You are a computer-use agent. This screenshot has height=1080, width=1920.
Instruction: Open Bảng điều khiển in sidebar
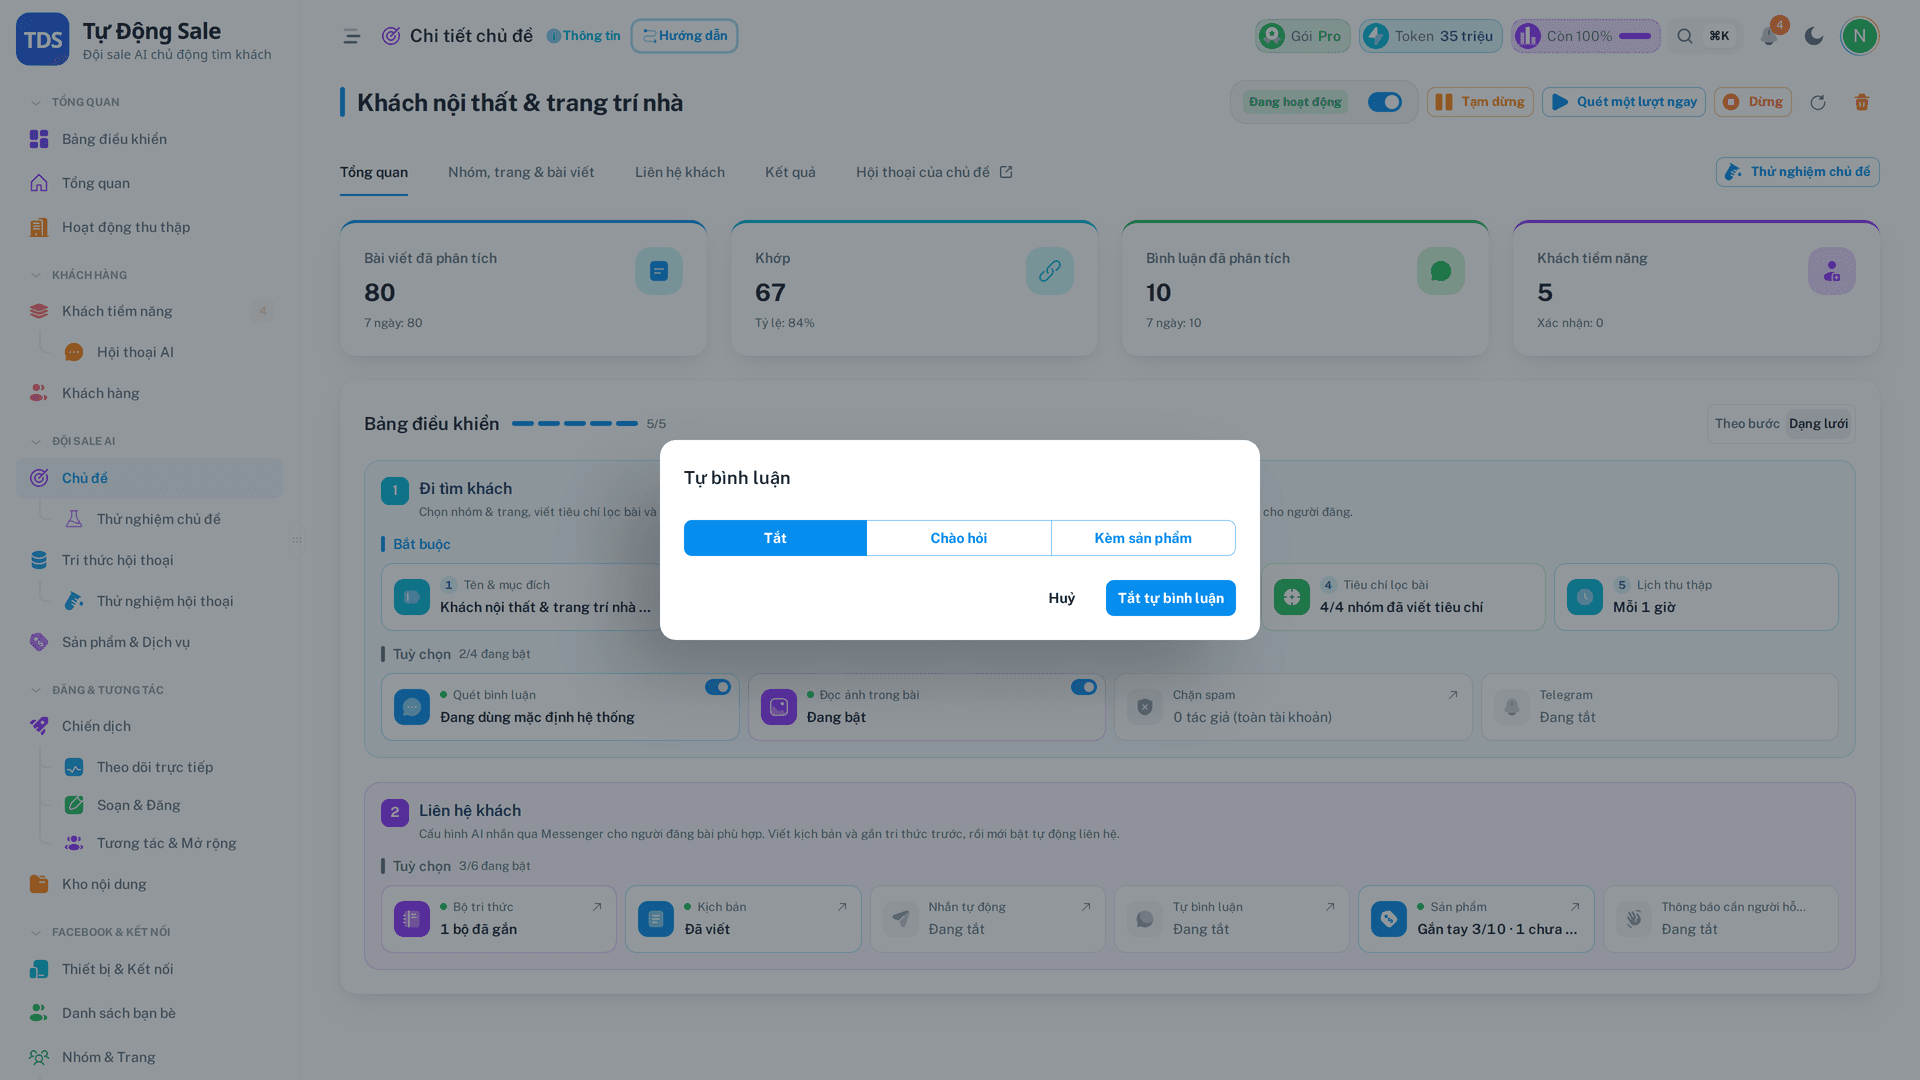[x=150, y=139]
